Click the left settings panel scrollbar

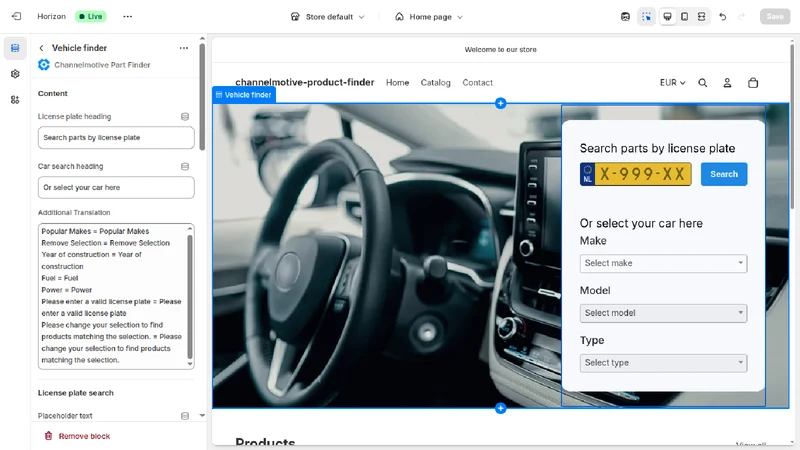pos(202,97)
